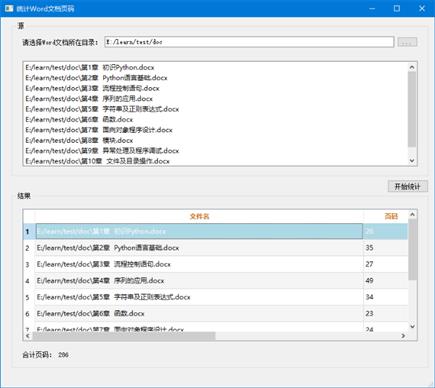The height and width of the screenshot is (388, 435).
Task: Click page count cell 34
Action: [386, 297]
